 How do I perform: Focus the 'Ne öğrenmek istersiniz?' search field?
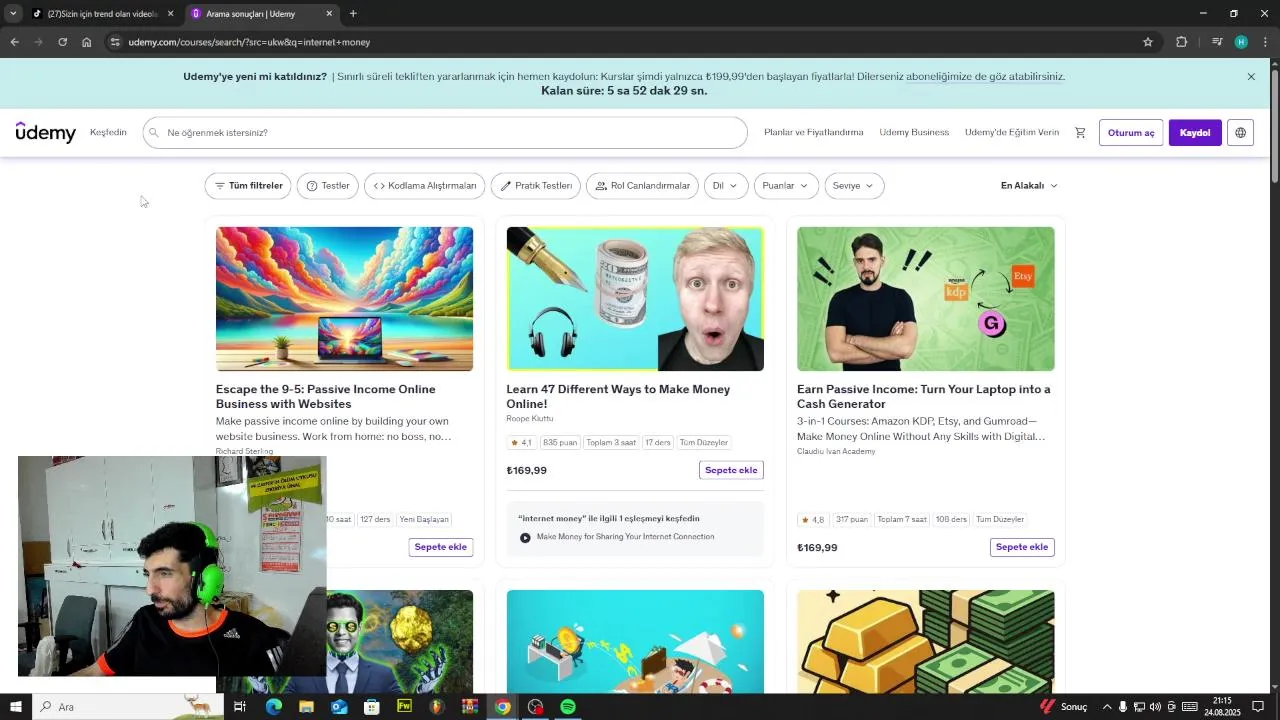[445, 133]
